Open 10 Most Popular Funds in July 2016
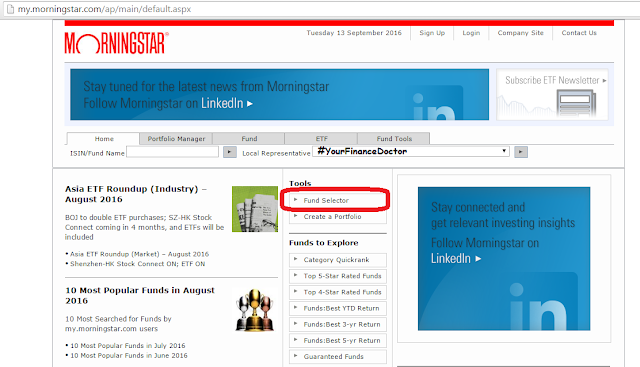 [128, 346]
